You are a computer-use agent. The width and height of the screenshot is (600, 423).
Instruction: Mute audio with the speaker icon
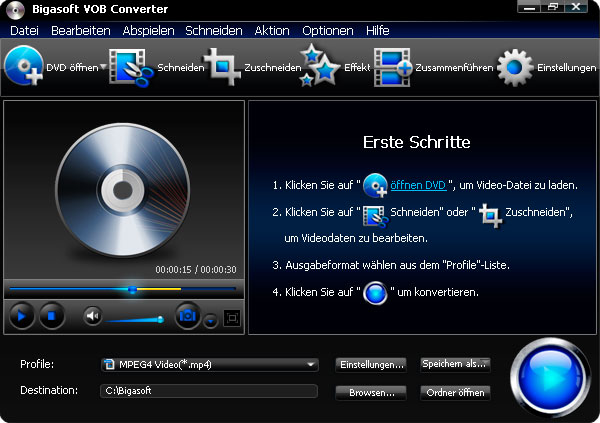click(x=92, y=316)
